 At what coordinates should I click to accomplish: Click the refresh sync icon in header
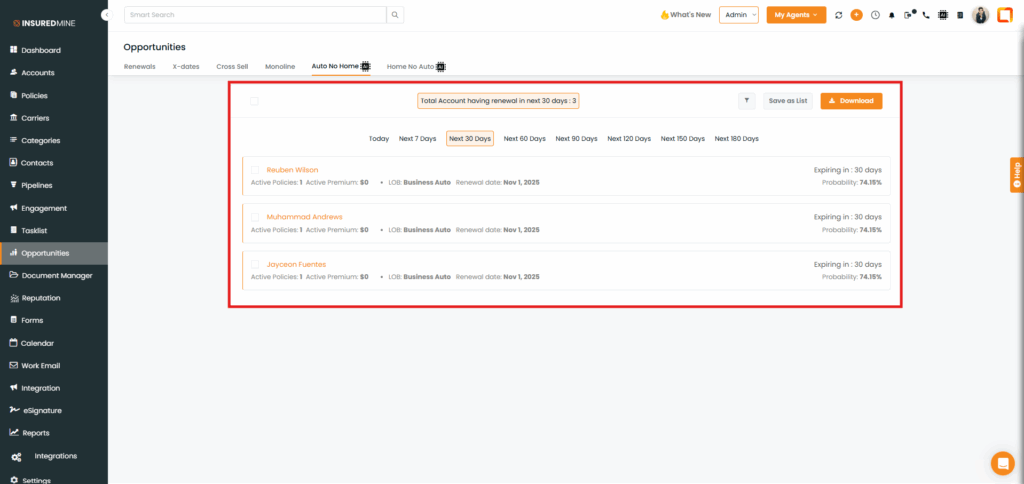(x=839, y=15)
